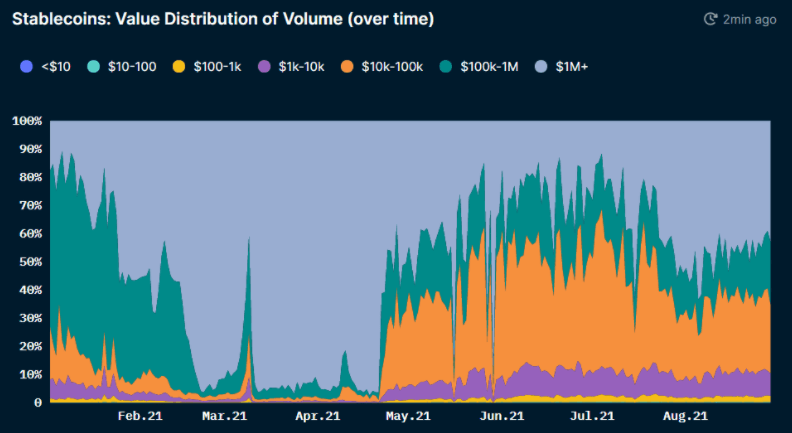
Task: Click the 100% y-axis label
Action: coord(27,121)
